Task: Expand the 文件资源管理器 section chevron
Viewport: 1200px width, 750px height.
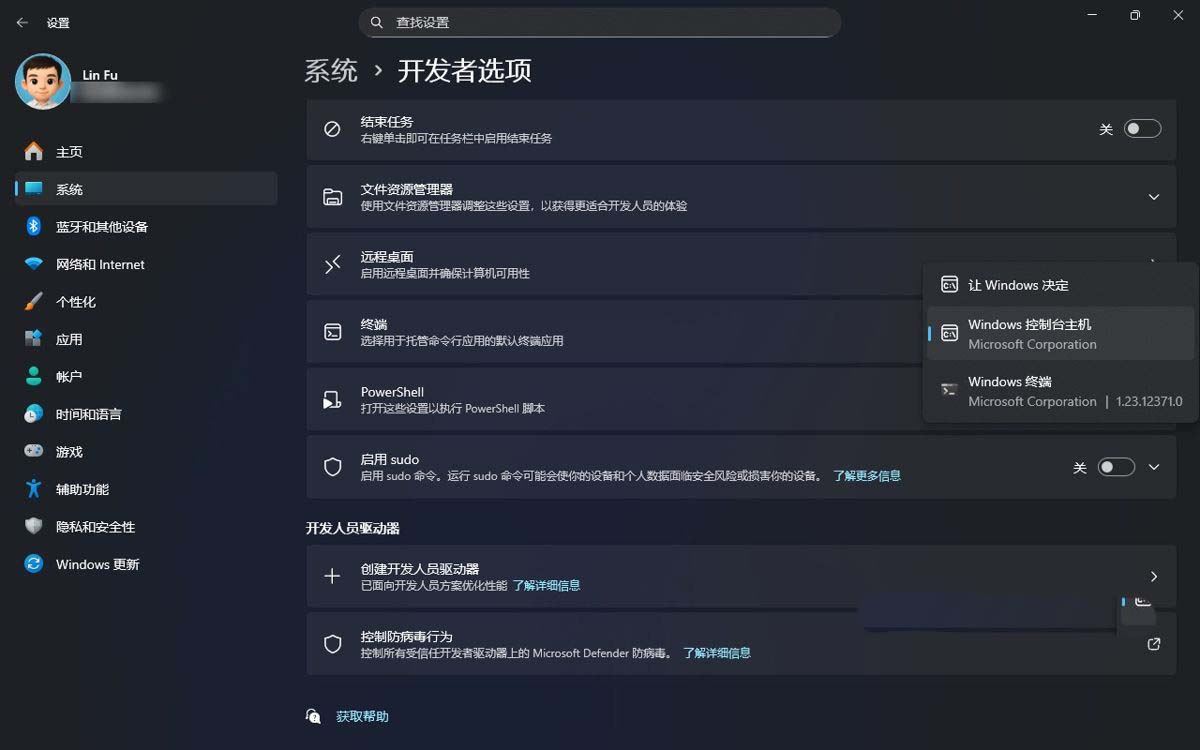Action: coord(1154,197)
